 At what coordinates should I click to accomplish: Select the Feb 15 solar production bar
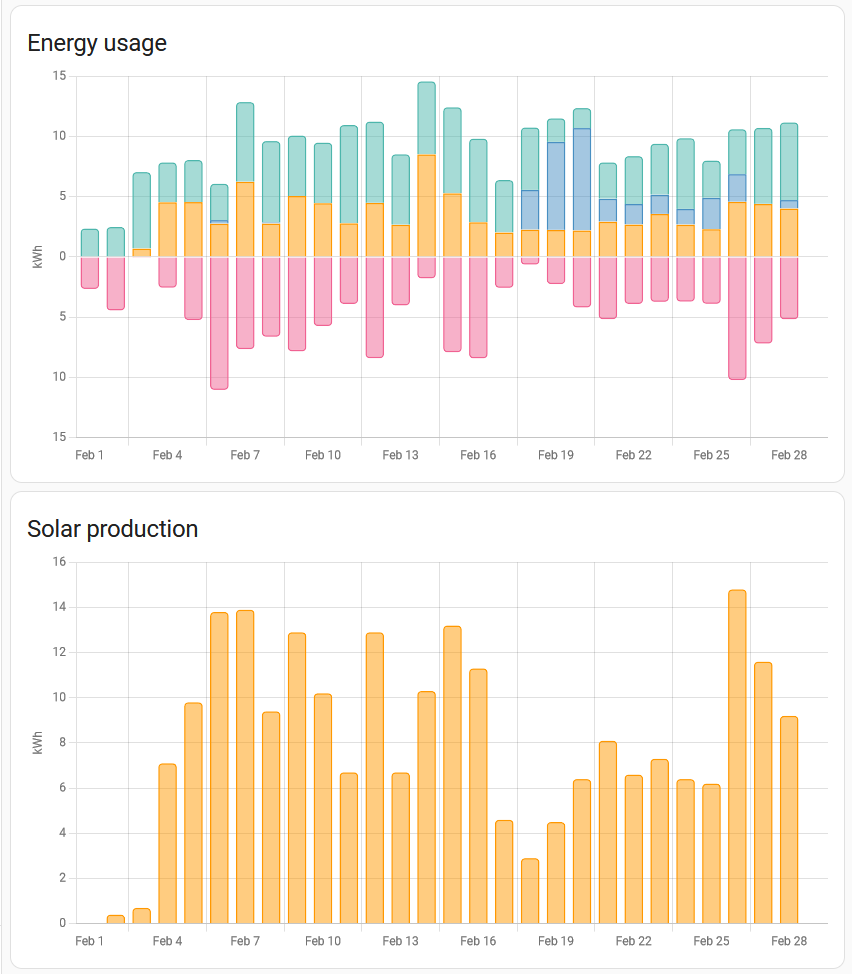point(453,775)
